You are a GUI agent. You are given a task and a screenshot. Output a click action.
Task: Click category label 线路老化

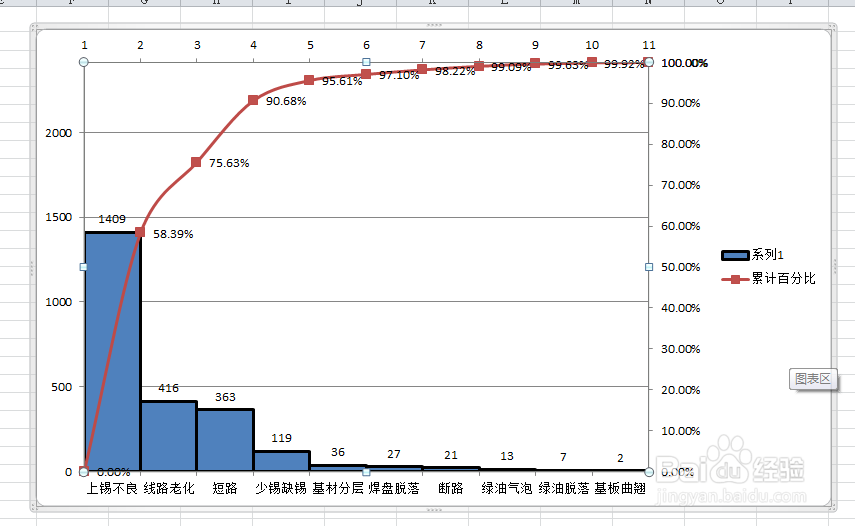tap(169, 488)
